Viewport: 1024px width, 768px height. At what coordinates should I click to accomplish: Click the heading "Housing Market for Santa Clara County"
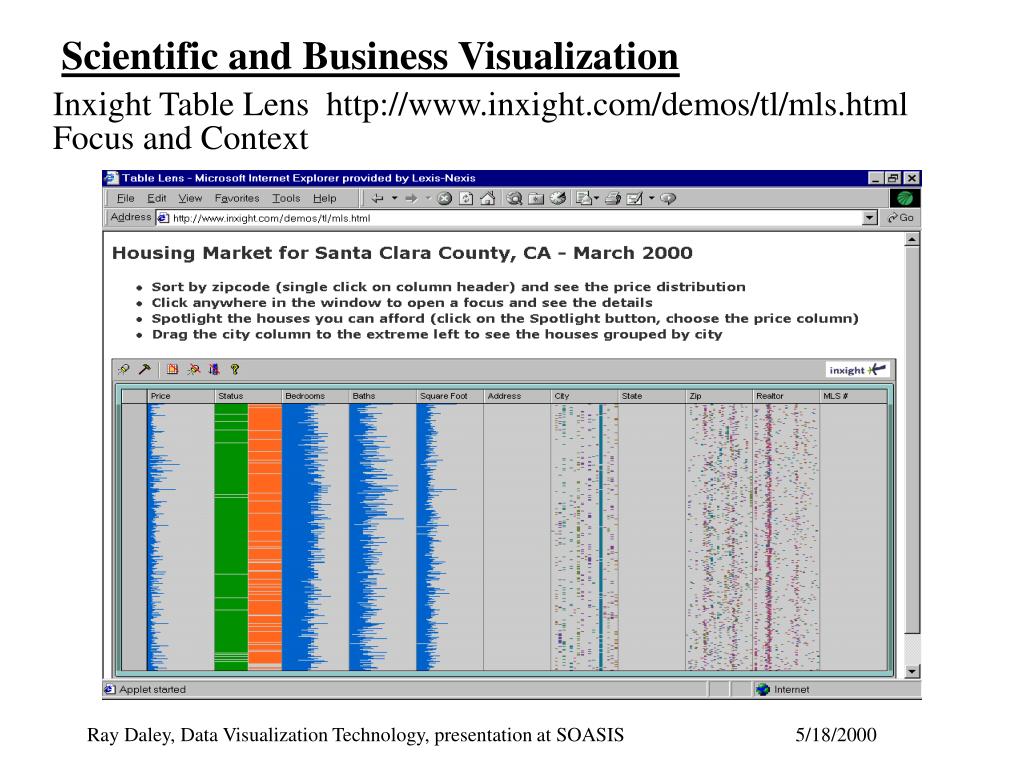coord(402,253)
